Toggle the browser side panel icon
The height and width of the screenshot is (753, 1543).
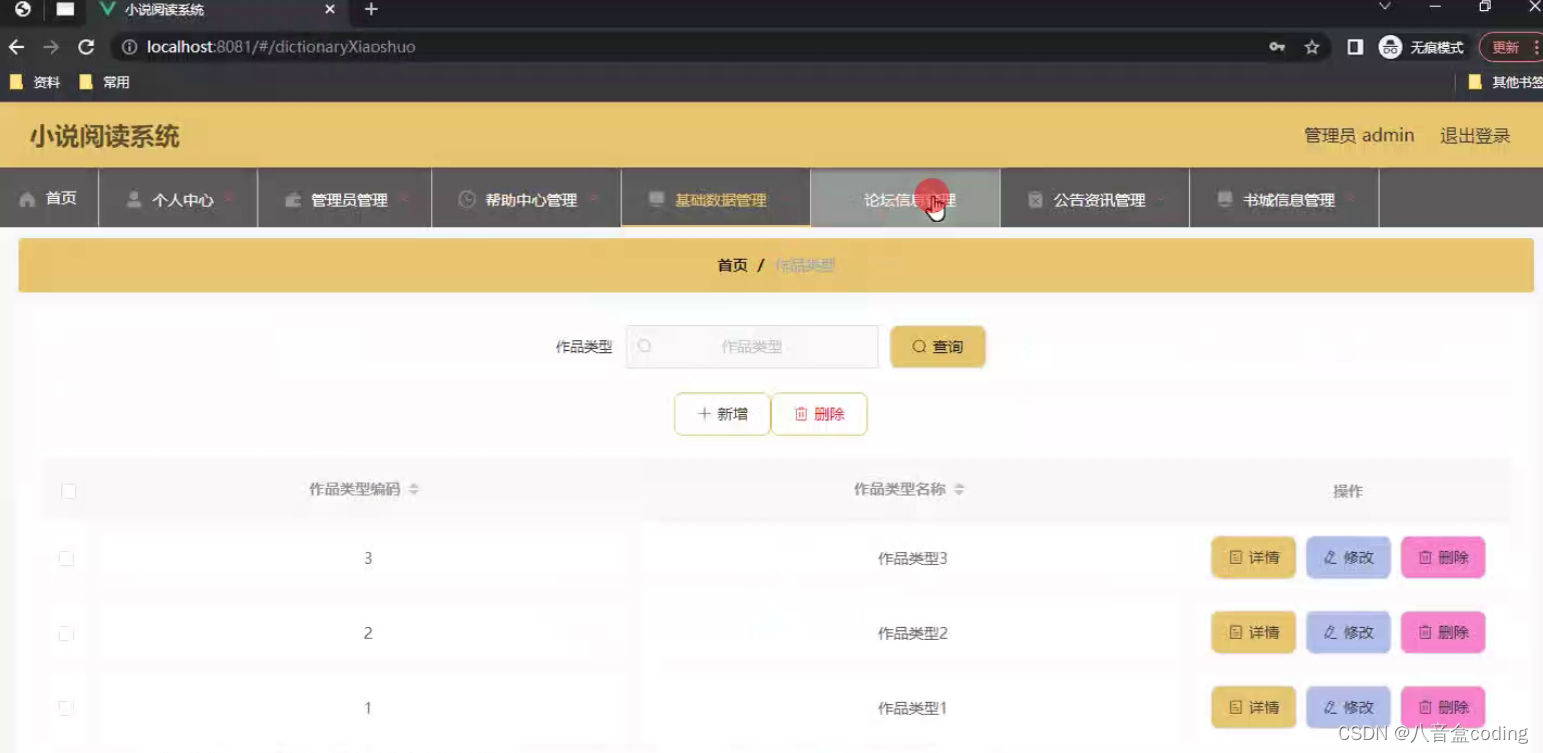[1355, 47]
